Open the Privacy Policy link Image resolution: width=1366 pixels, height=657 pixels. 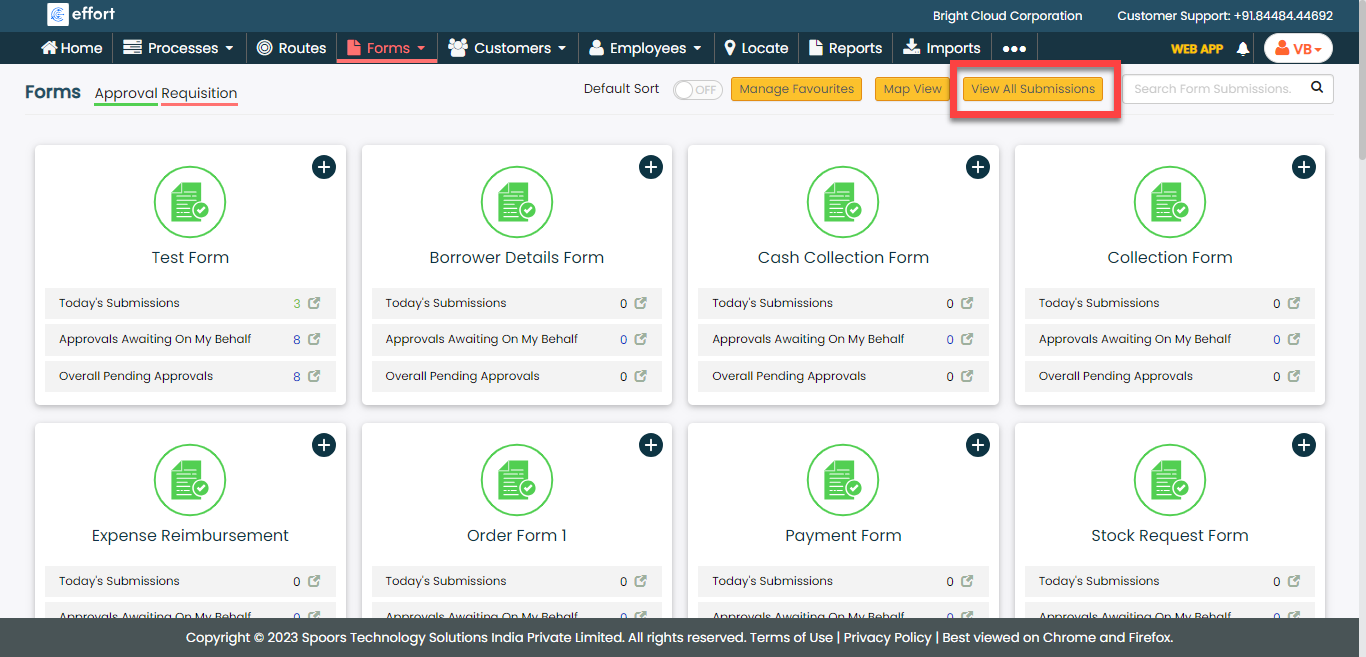(x=888, y=637)
